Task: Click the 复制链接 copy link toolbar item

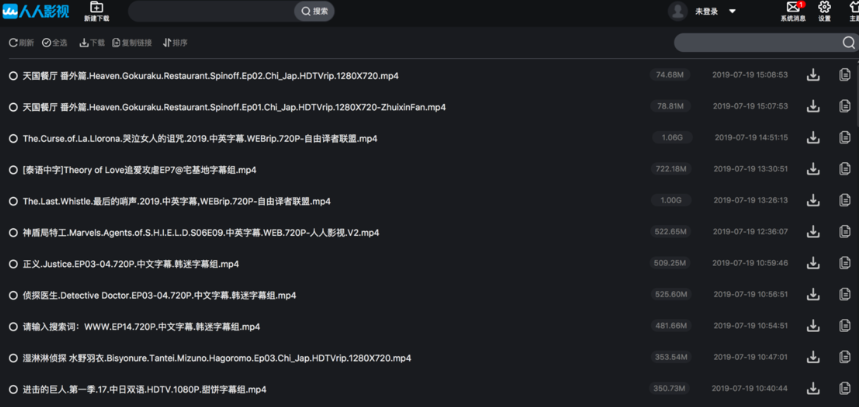Action: pyautogui.click(x=132, y=43)
